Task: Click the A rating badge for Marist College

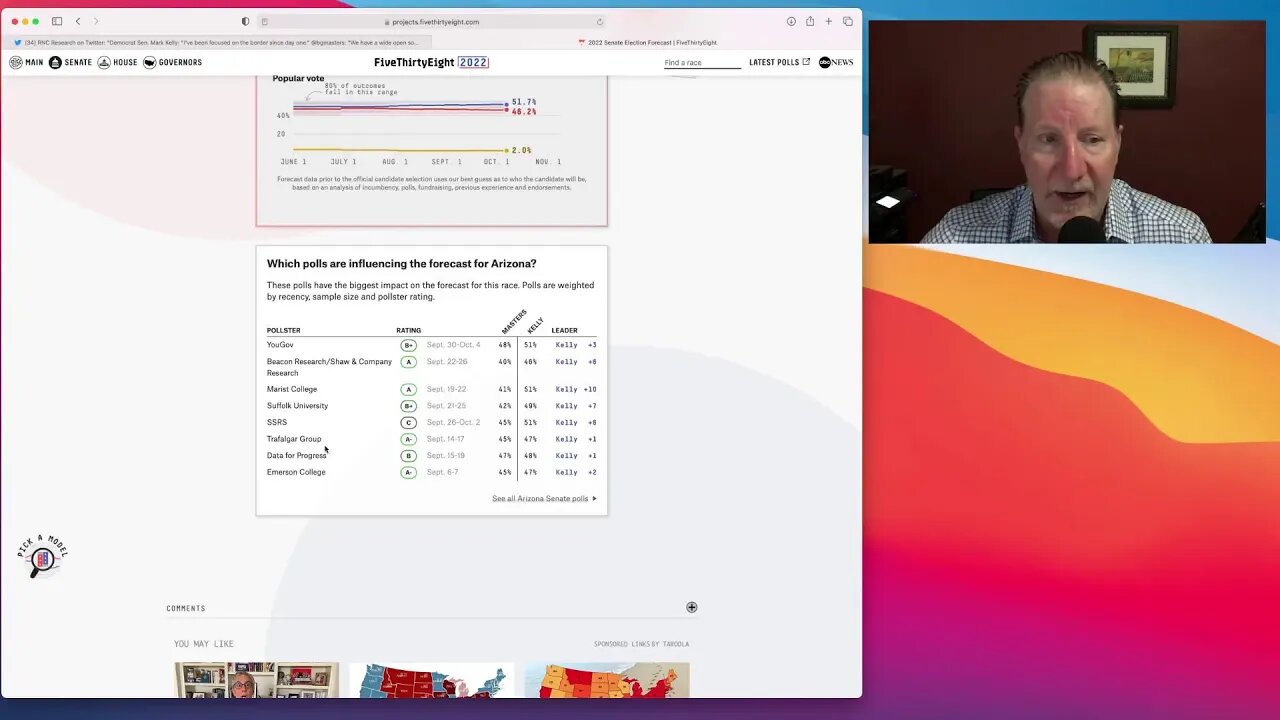Action: (408, 389)
